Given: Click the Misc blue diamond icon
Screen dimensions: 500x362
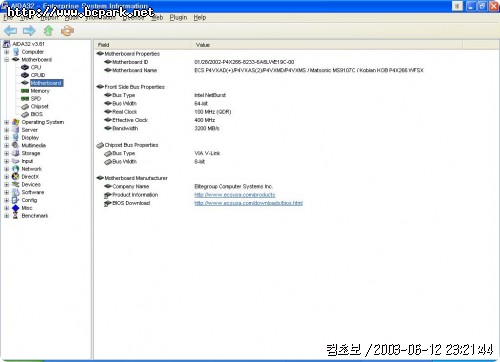Looking at the screenshot, I should 16,208.
